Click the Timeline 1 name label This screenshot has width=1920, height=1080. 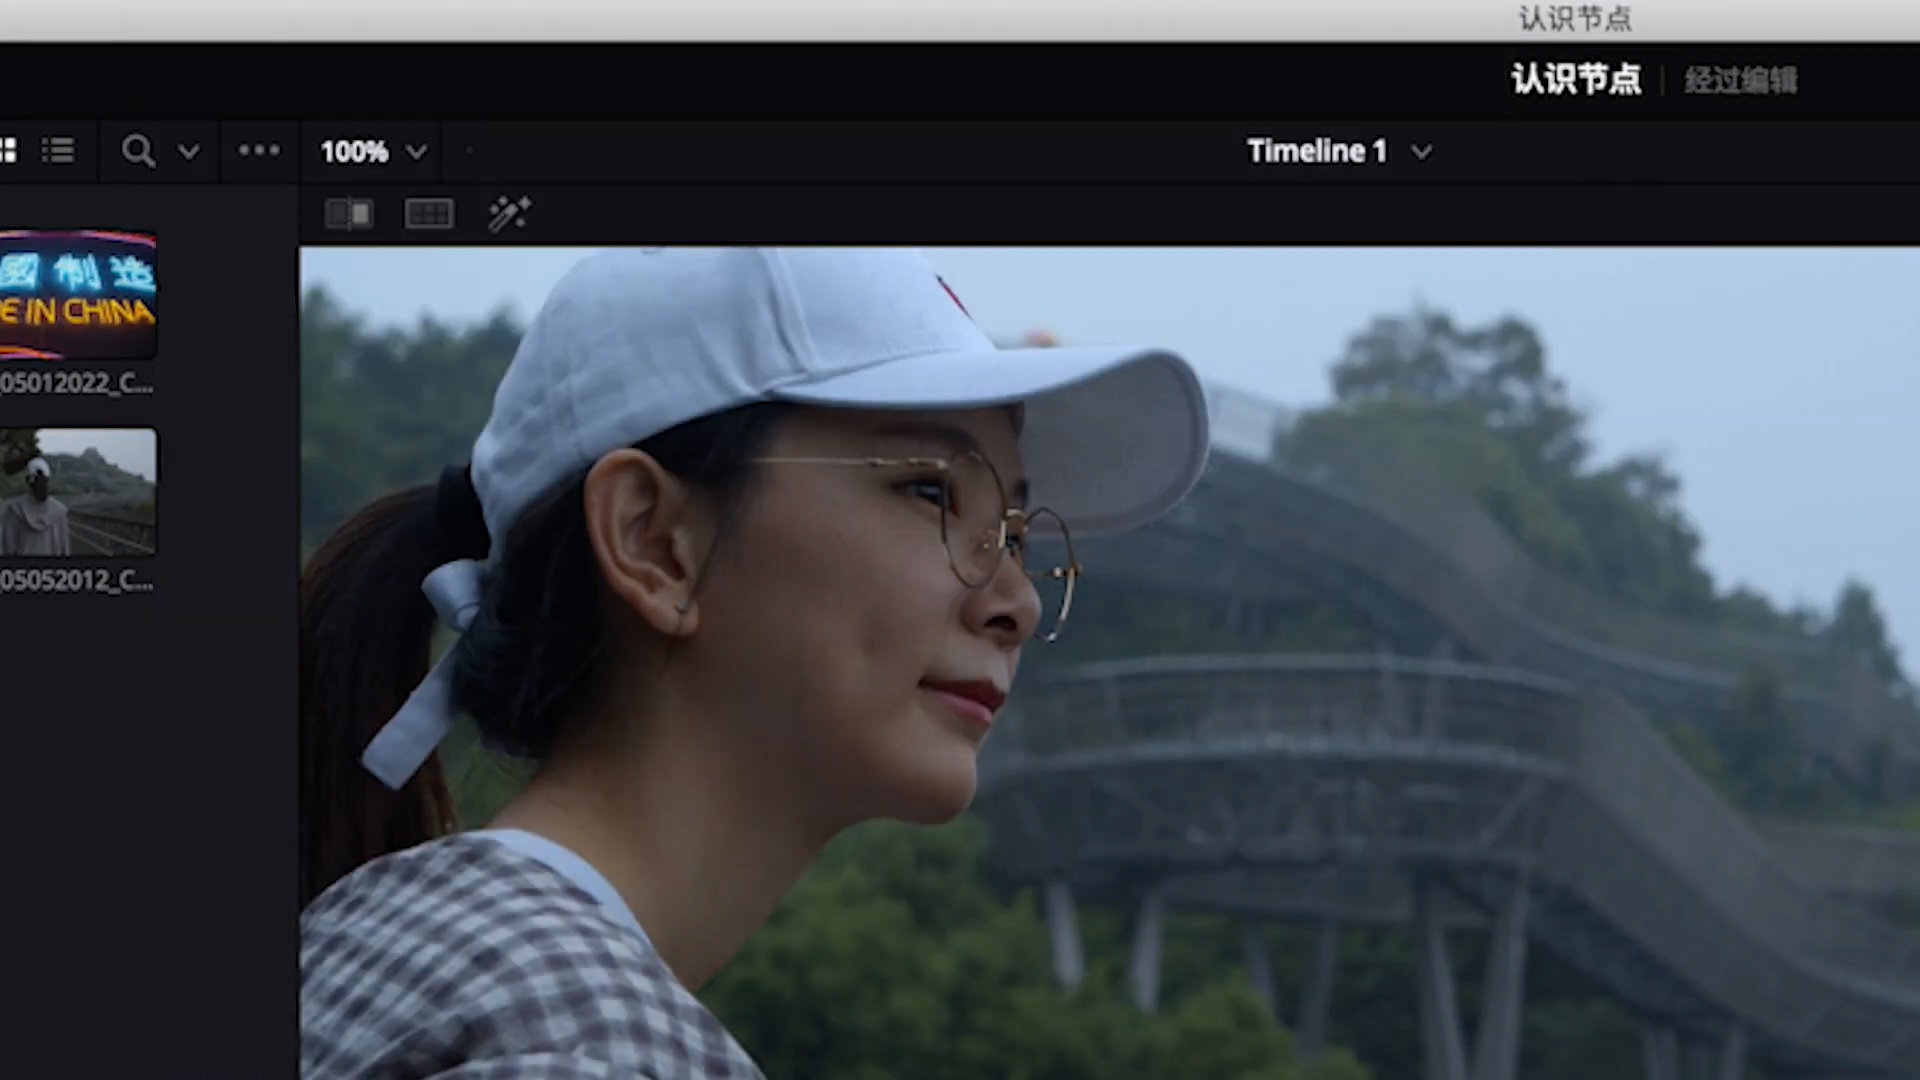(x=1316, y=151)
